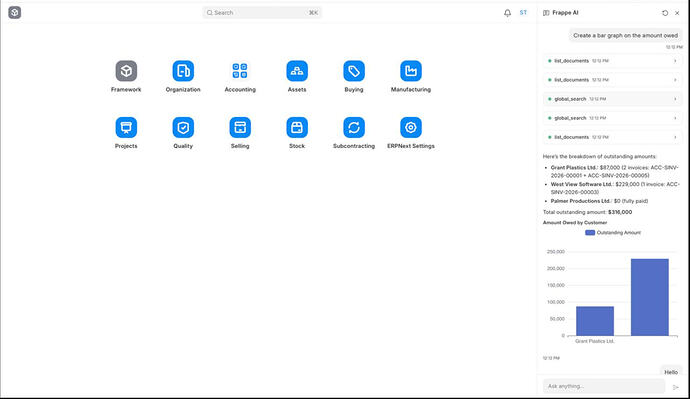690x399 pixels.
Task: Reset the Frappe AI conversation with refresh icon
Action: click(x=665, y=13)
